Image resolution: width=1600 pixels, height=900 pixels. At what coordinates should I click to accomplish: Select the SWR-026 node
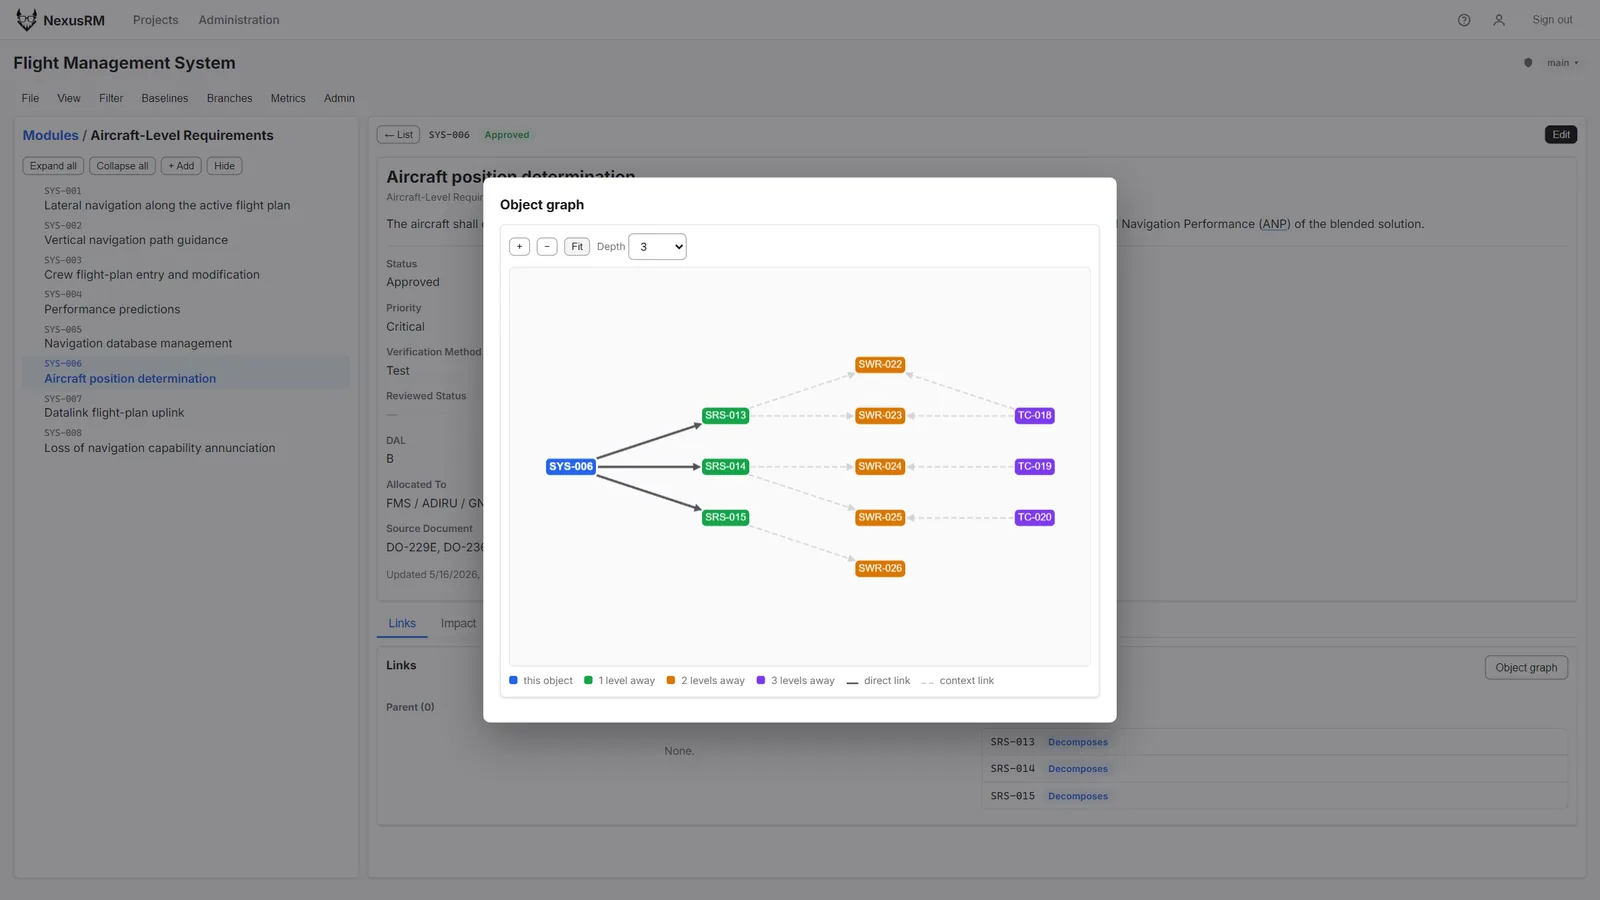coord(880,569)
